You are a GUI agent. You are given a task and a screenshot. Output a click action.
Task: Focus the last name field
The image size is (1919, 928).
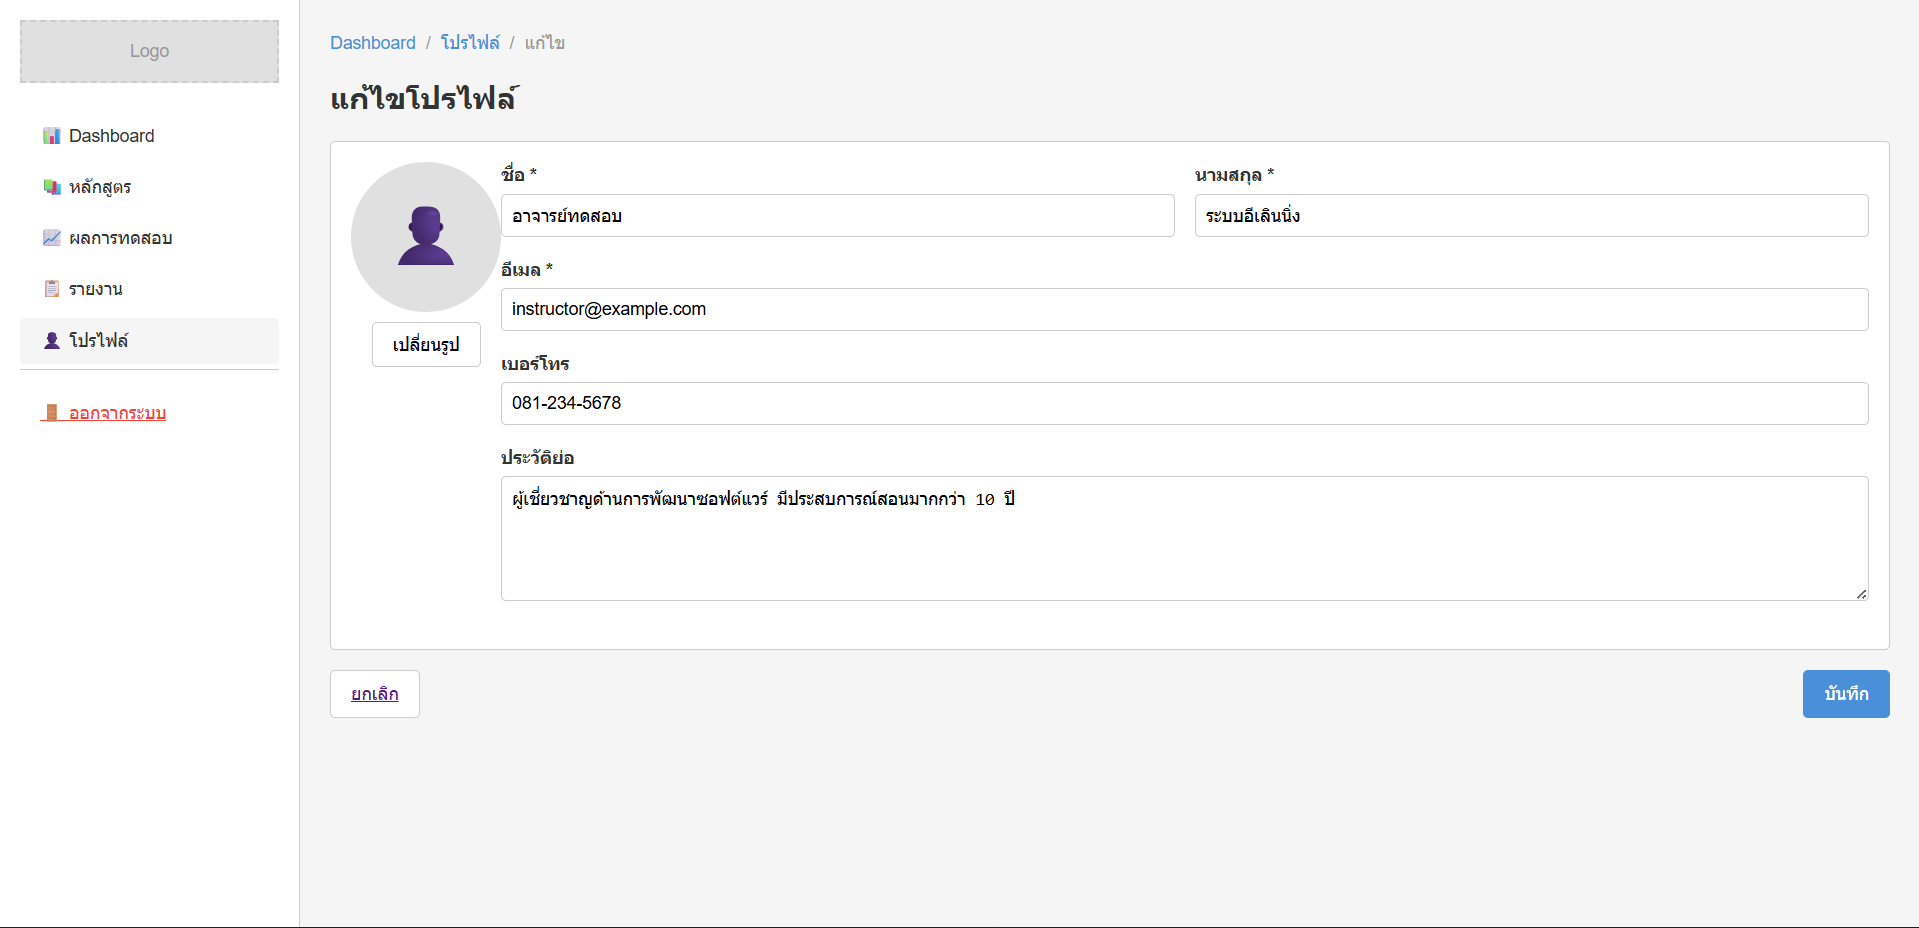pos(1531,216)
